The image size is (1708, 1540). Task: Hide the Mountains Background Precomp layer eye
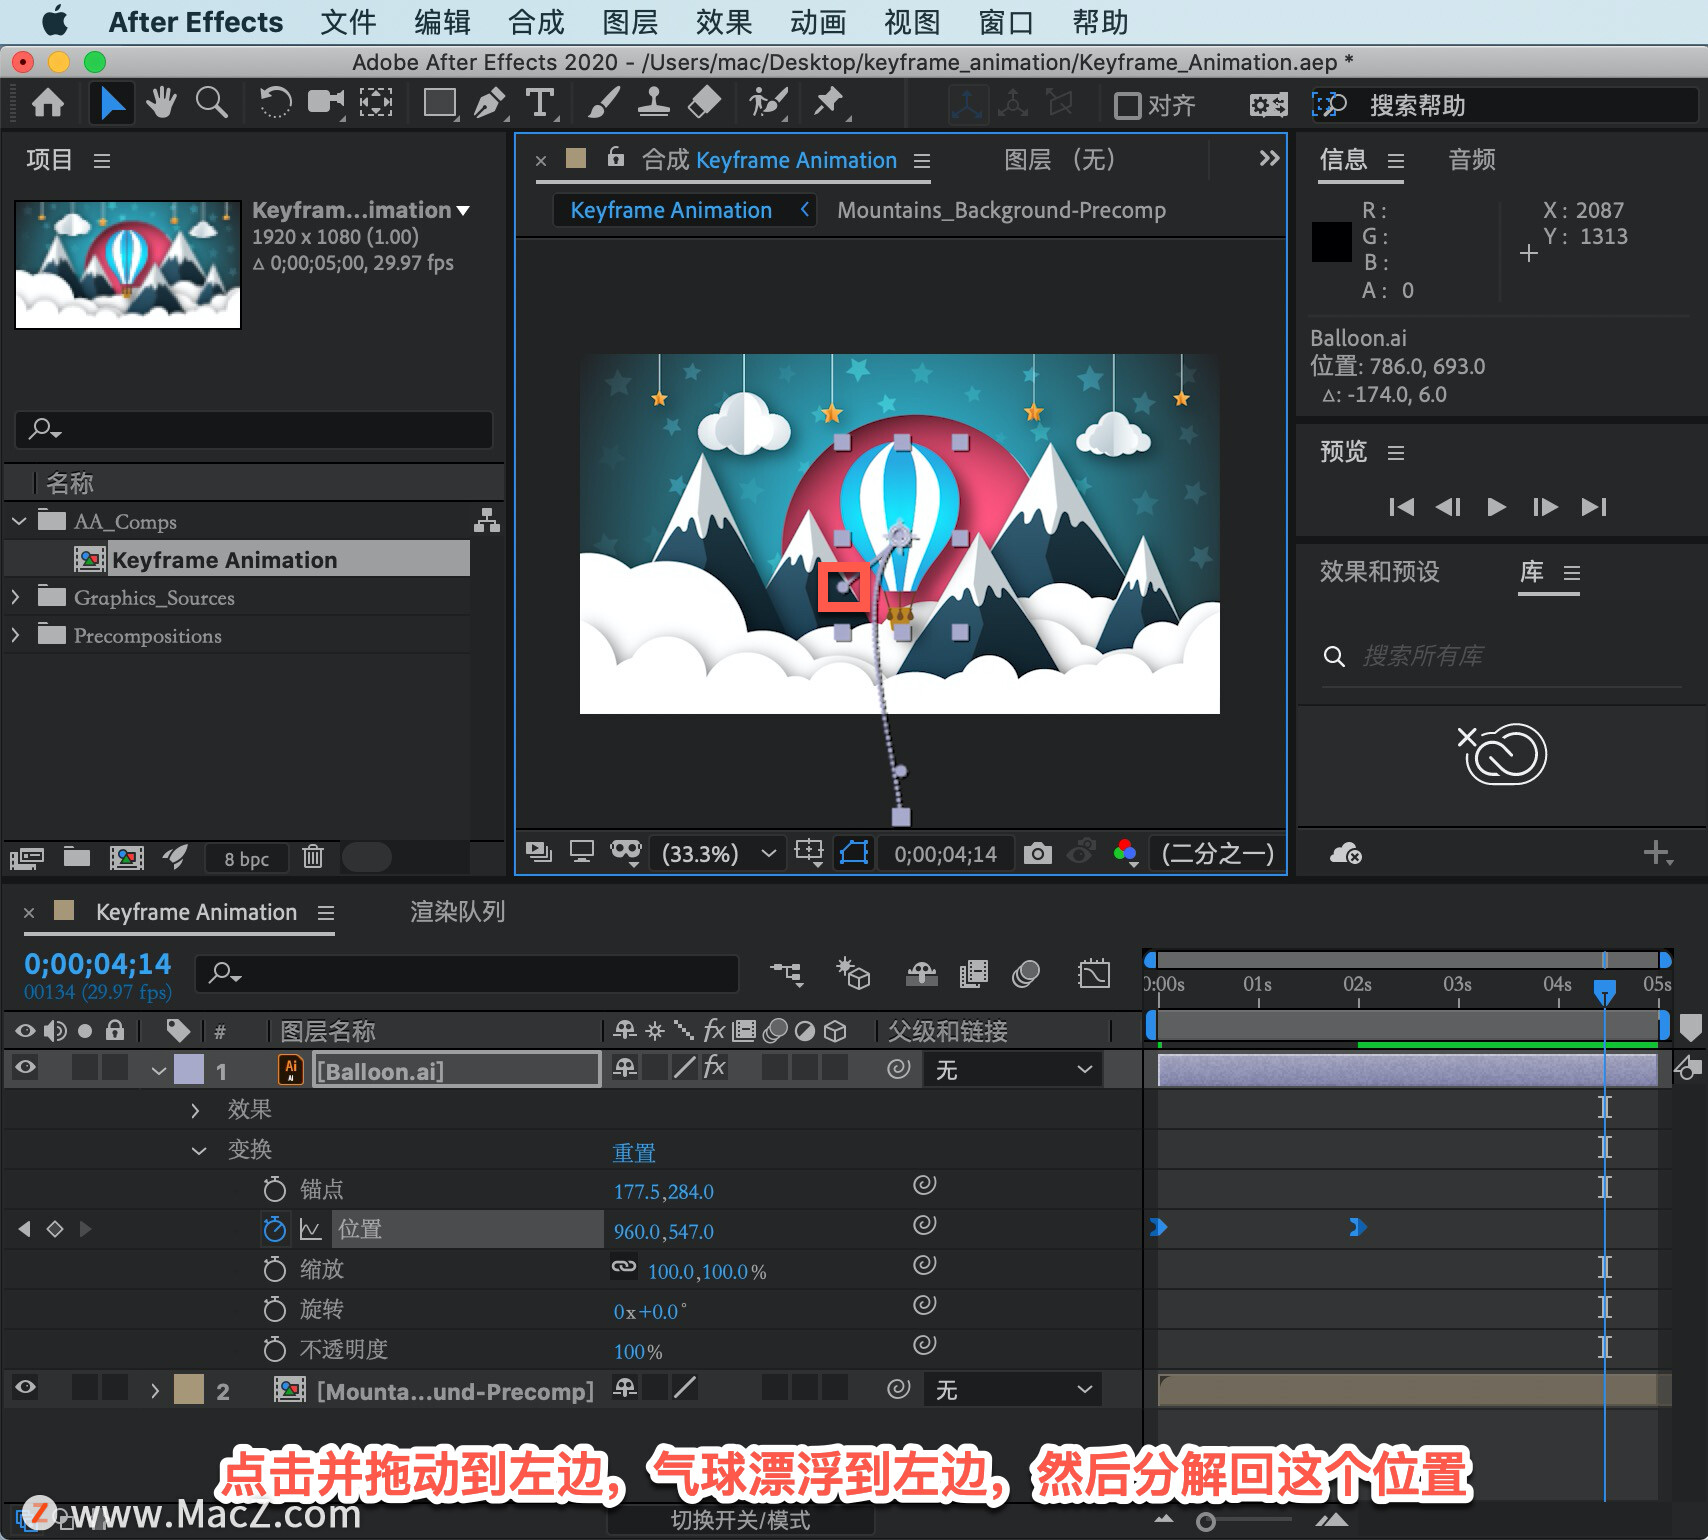(25, 1388)
